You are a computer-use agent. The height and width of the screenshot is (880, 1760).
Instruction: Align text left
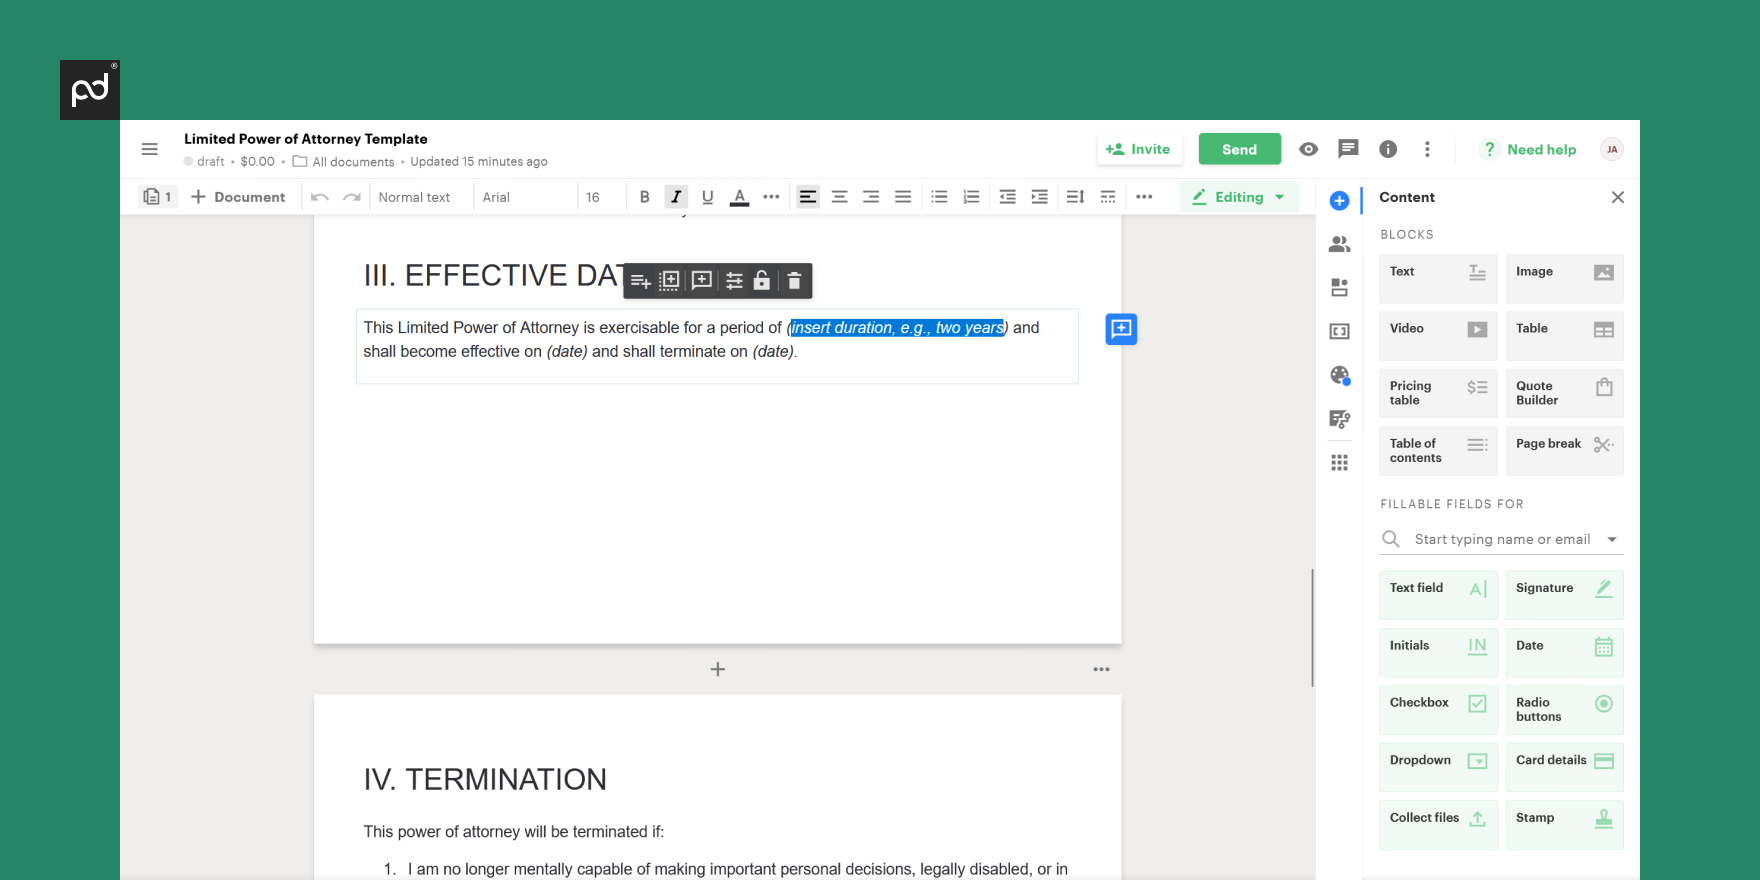point(808,197)
